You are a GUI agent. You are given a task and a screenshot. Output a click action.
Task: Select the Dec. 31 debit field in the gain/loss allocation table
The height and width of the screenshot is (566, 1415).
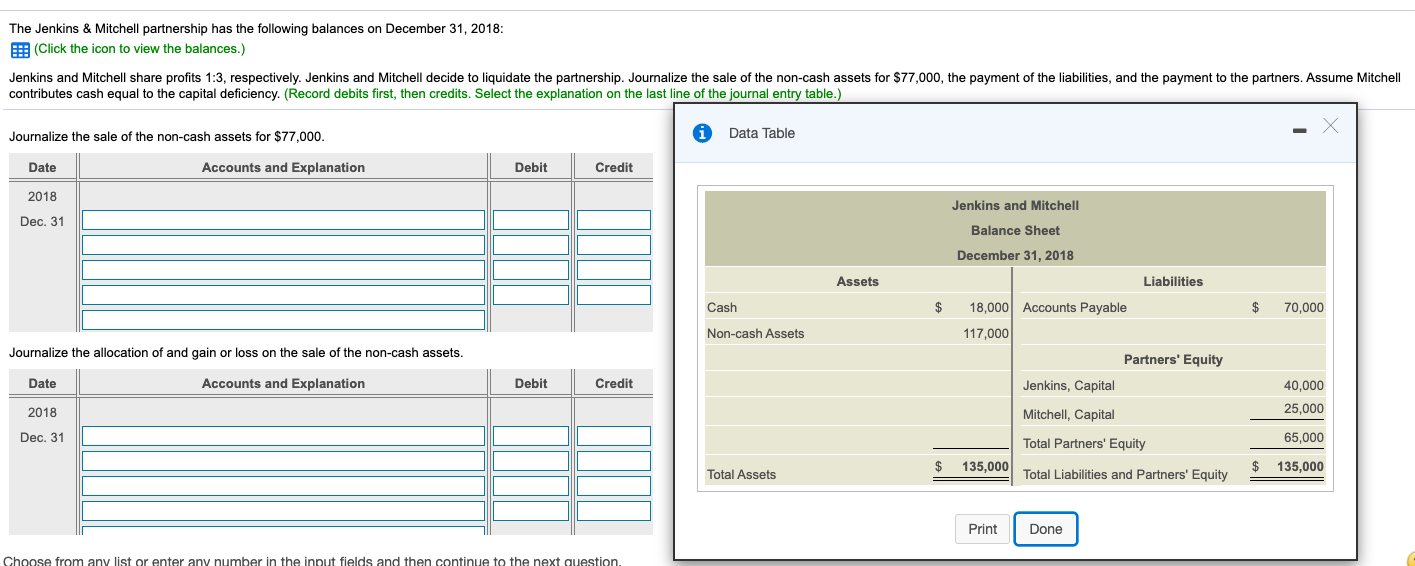[530, 436]
